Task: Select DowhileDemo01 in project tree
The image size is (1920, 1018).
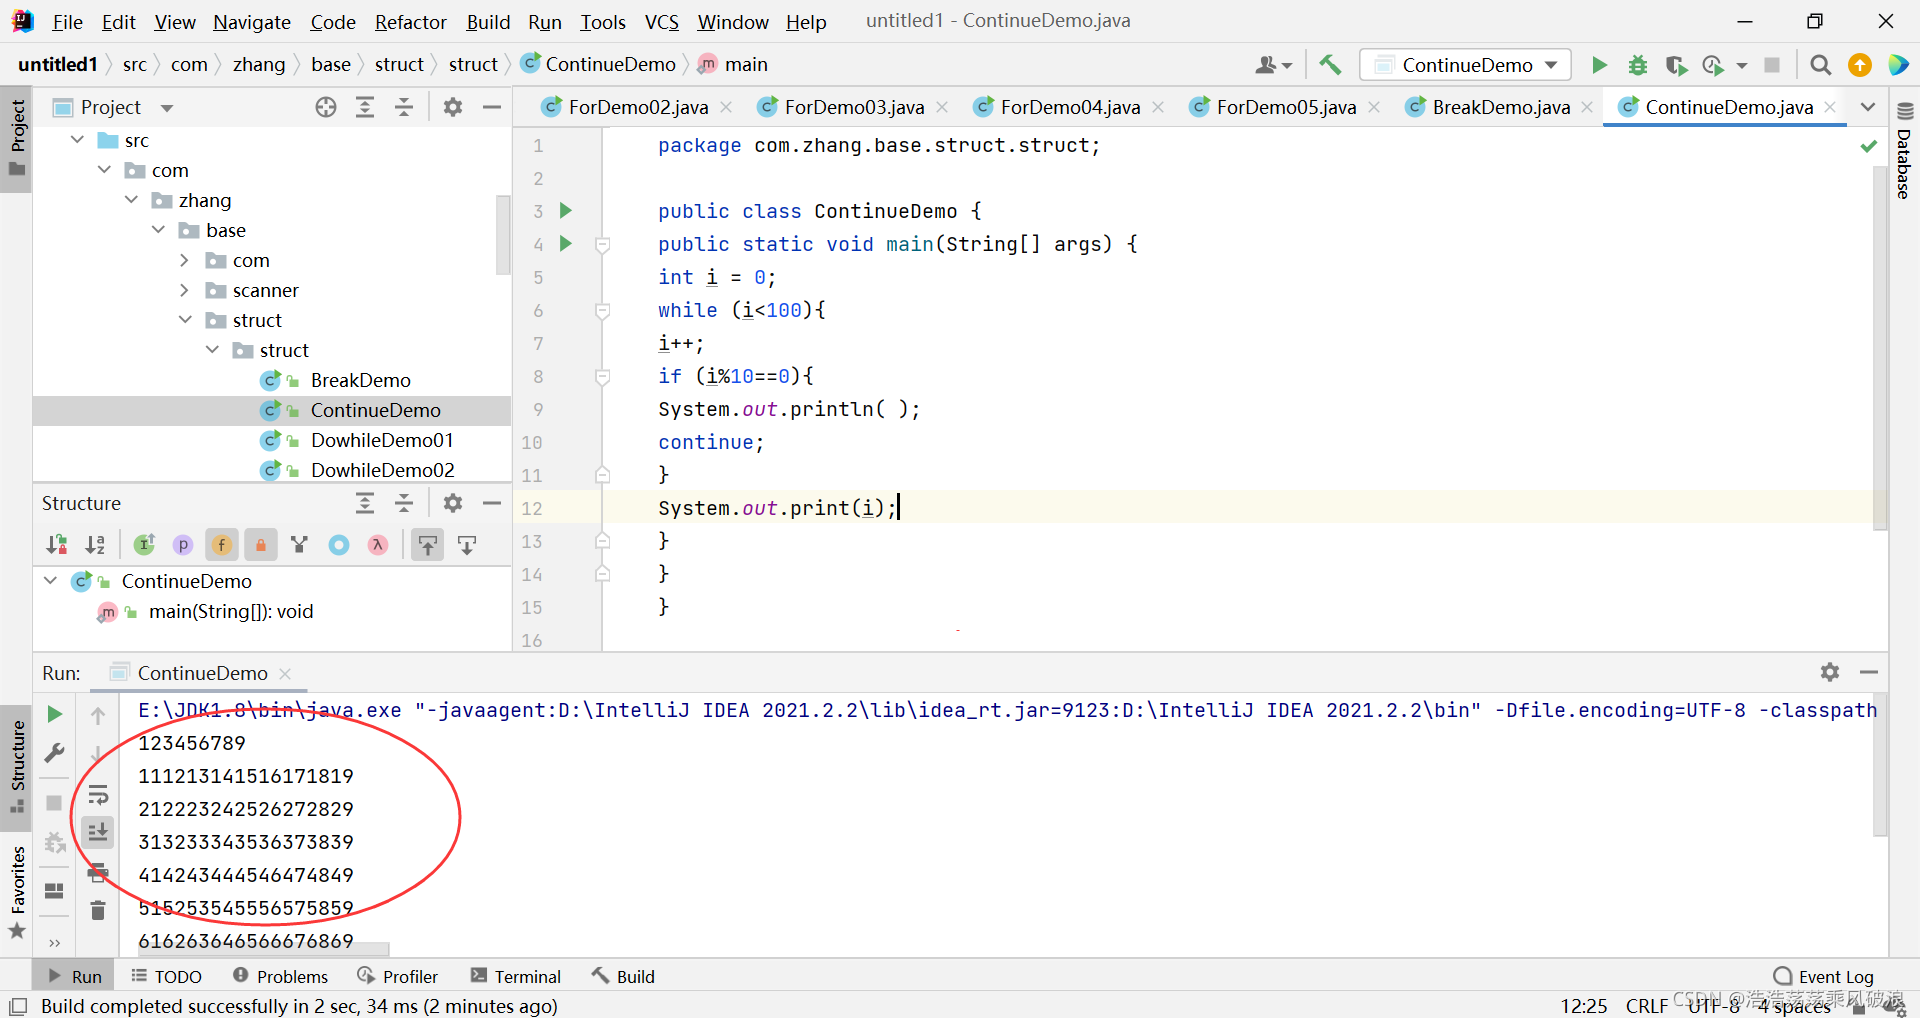Action: pos(382,440)
